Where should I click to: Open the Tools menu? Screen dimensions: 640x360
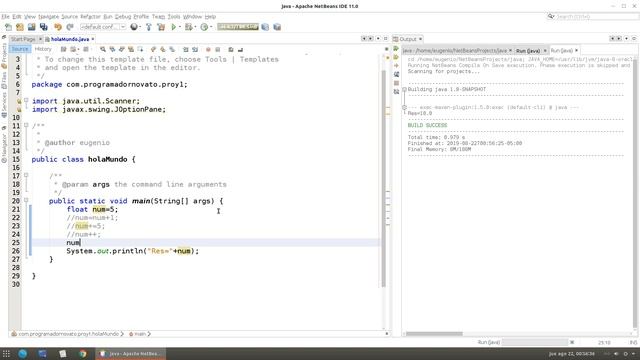(x=174, y=17)
